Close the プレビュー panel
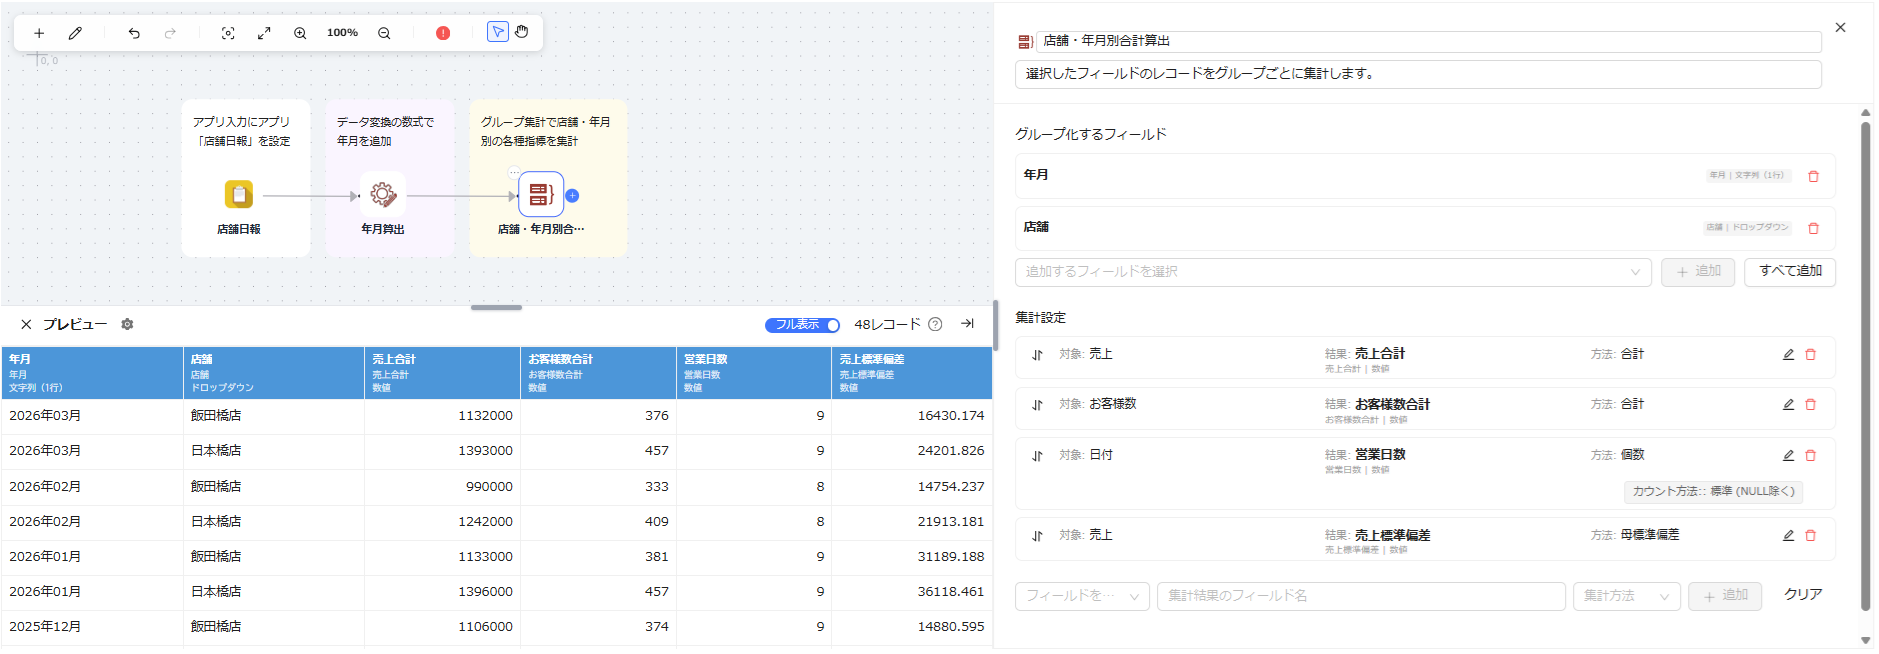Viewport: 1879px width, 654px height. [26, 324]
